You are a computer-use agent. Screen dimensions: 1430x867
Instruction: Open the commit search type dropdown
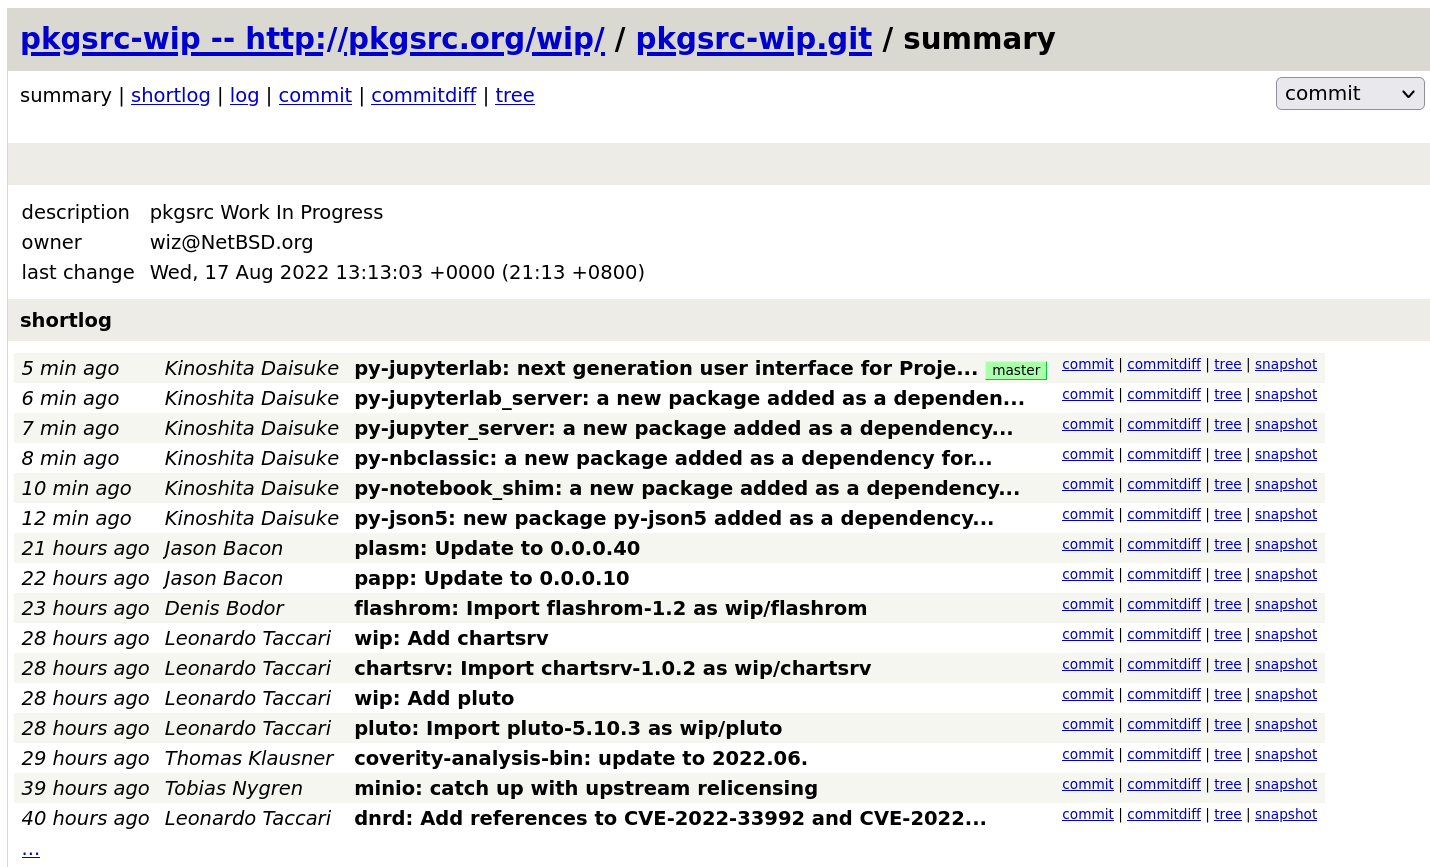[1349, 94]
